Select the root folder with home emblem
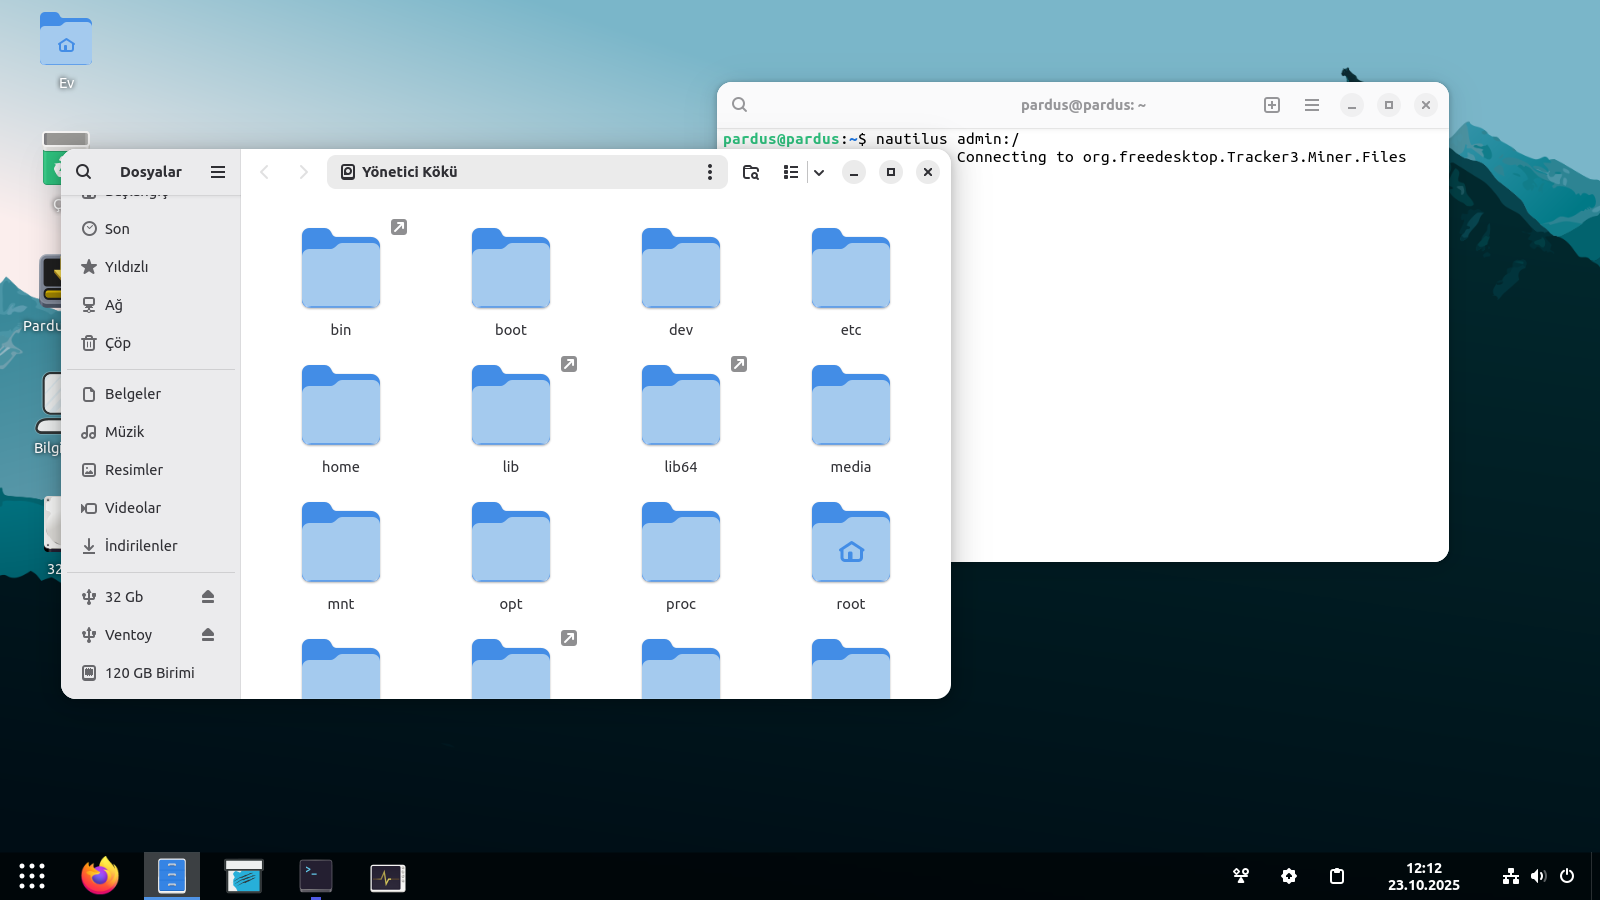The width and height of the screenshot is (1600, 900). tap(851, 554)
